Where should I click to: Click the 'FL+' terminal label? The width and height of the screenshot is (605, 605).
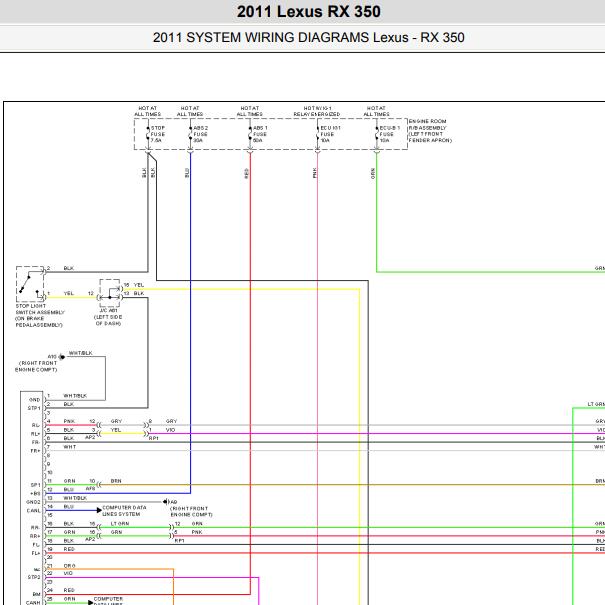click(x=35, y=553)
